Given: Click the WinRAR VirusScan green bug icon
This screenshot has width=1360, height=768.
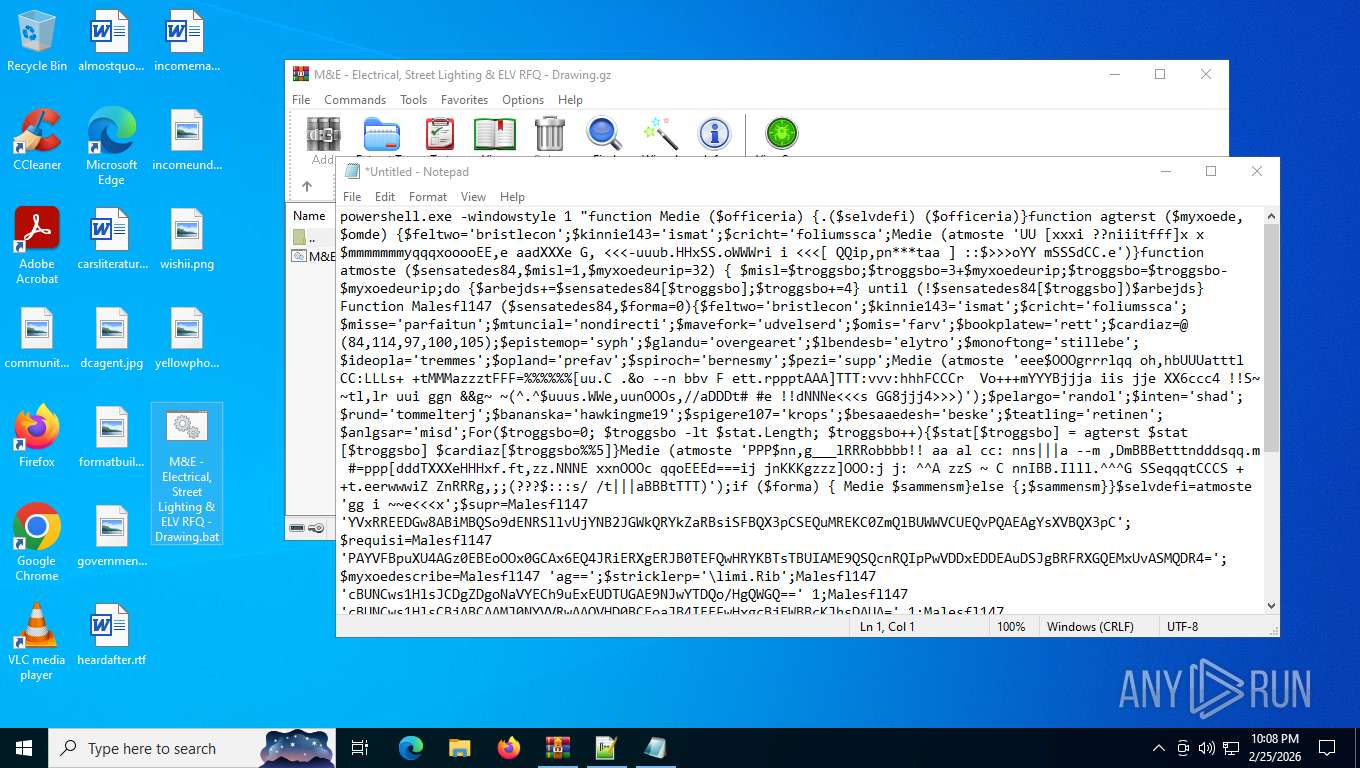Looking at the screenshot, I should (x=781, y=134).
